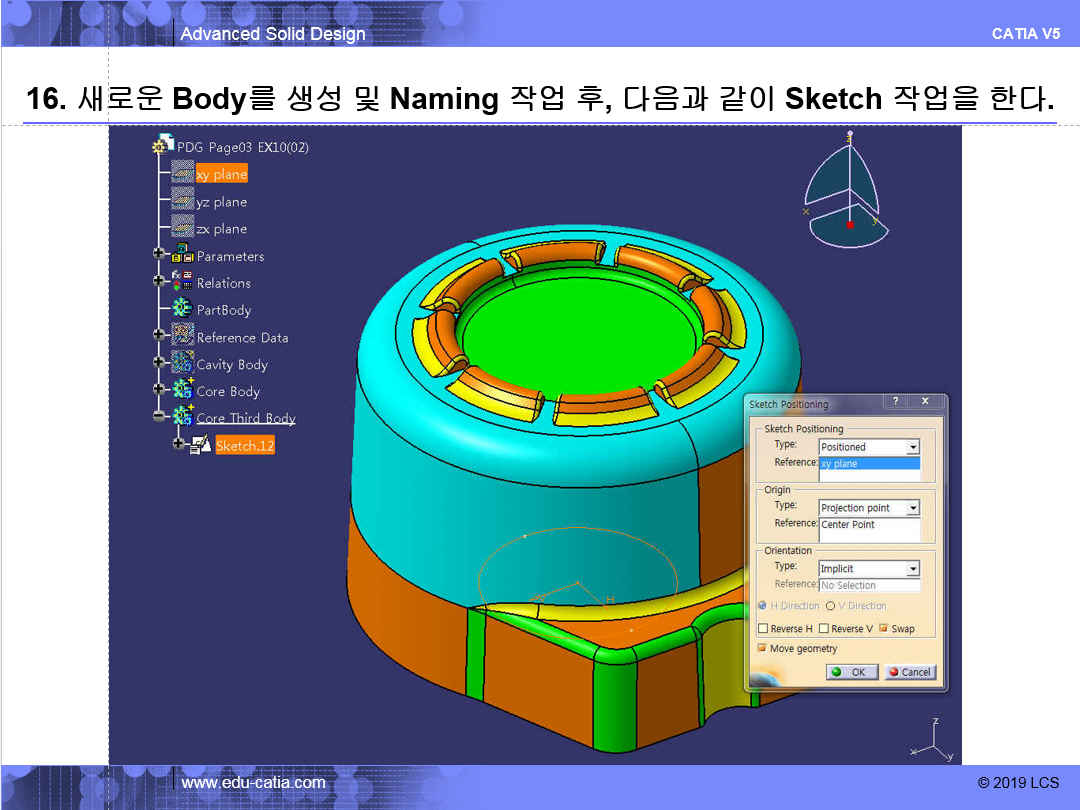This screenshot has width=1080, height=810.
Task: Click the Cavity Body icon
Action: tap(182, 363)
